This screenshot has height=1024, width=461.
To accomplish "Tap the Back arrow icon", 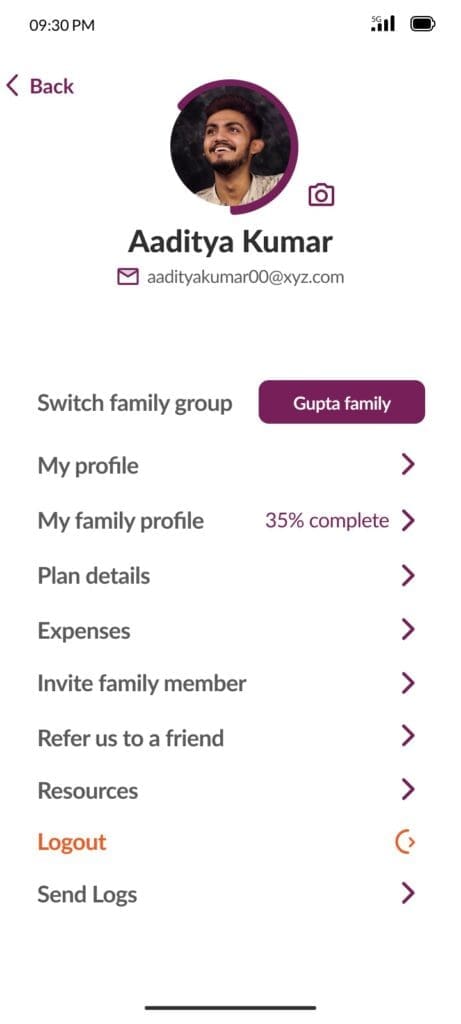I will [x=12, y=86].
